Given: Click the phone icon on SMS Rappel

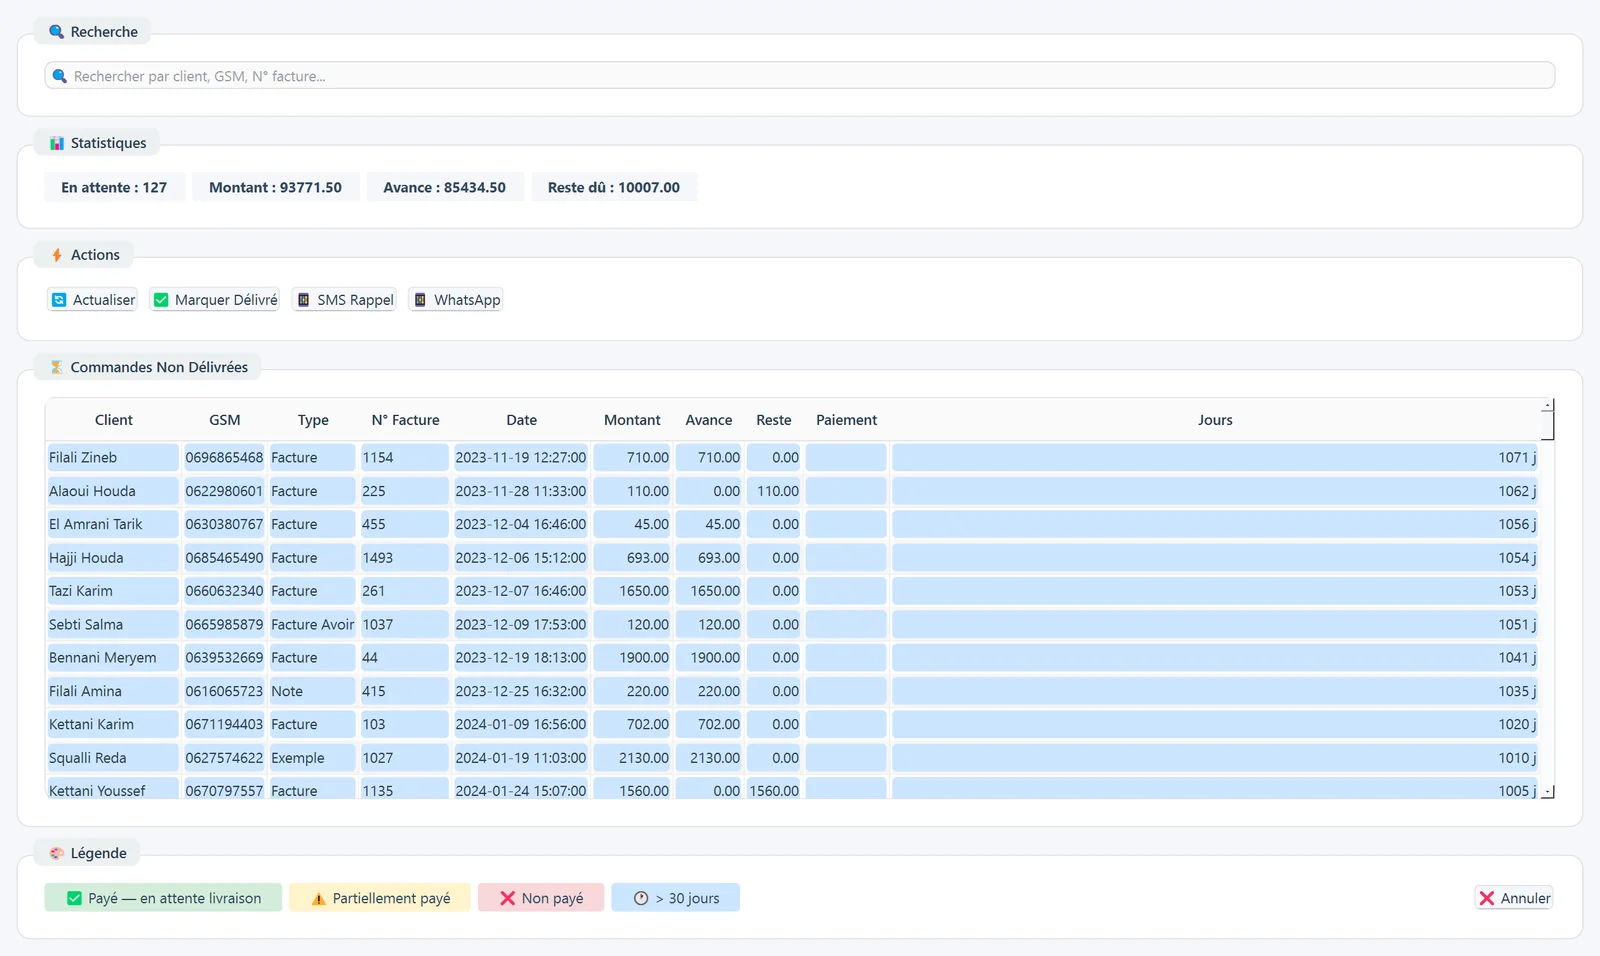Looking at the screenshot, I should click(x=304, y=300).
